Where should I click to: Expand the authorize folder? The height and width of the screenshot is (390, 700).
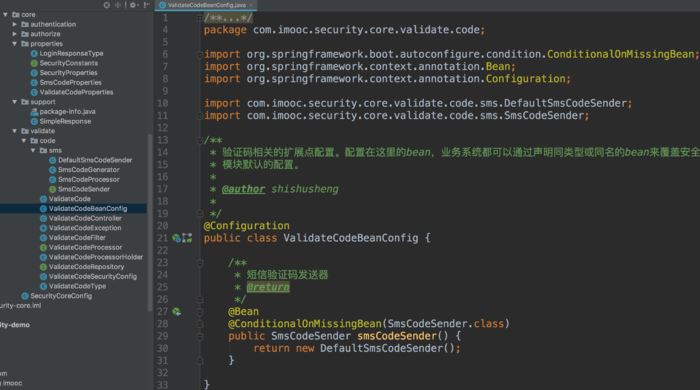pos(15,34)
